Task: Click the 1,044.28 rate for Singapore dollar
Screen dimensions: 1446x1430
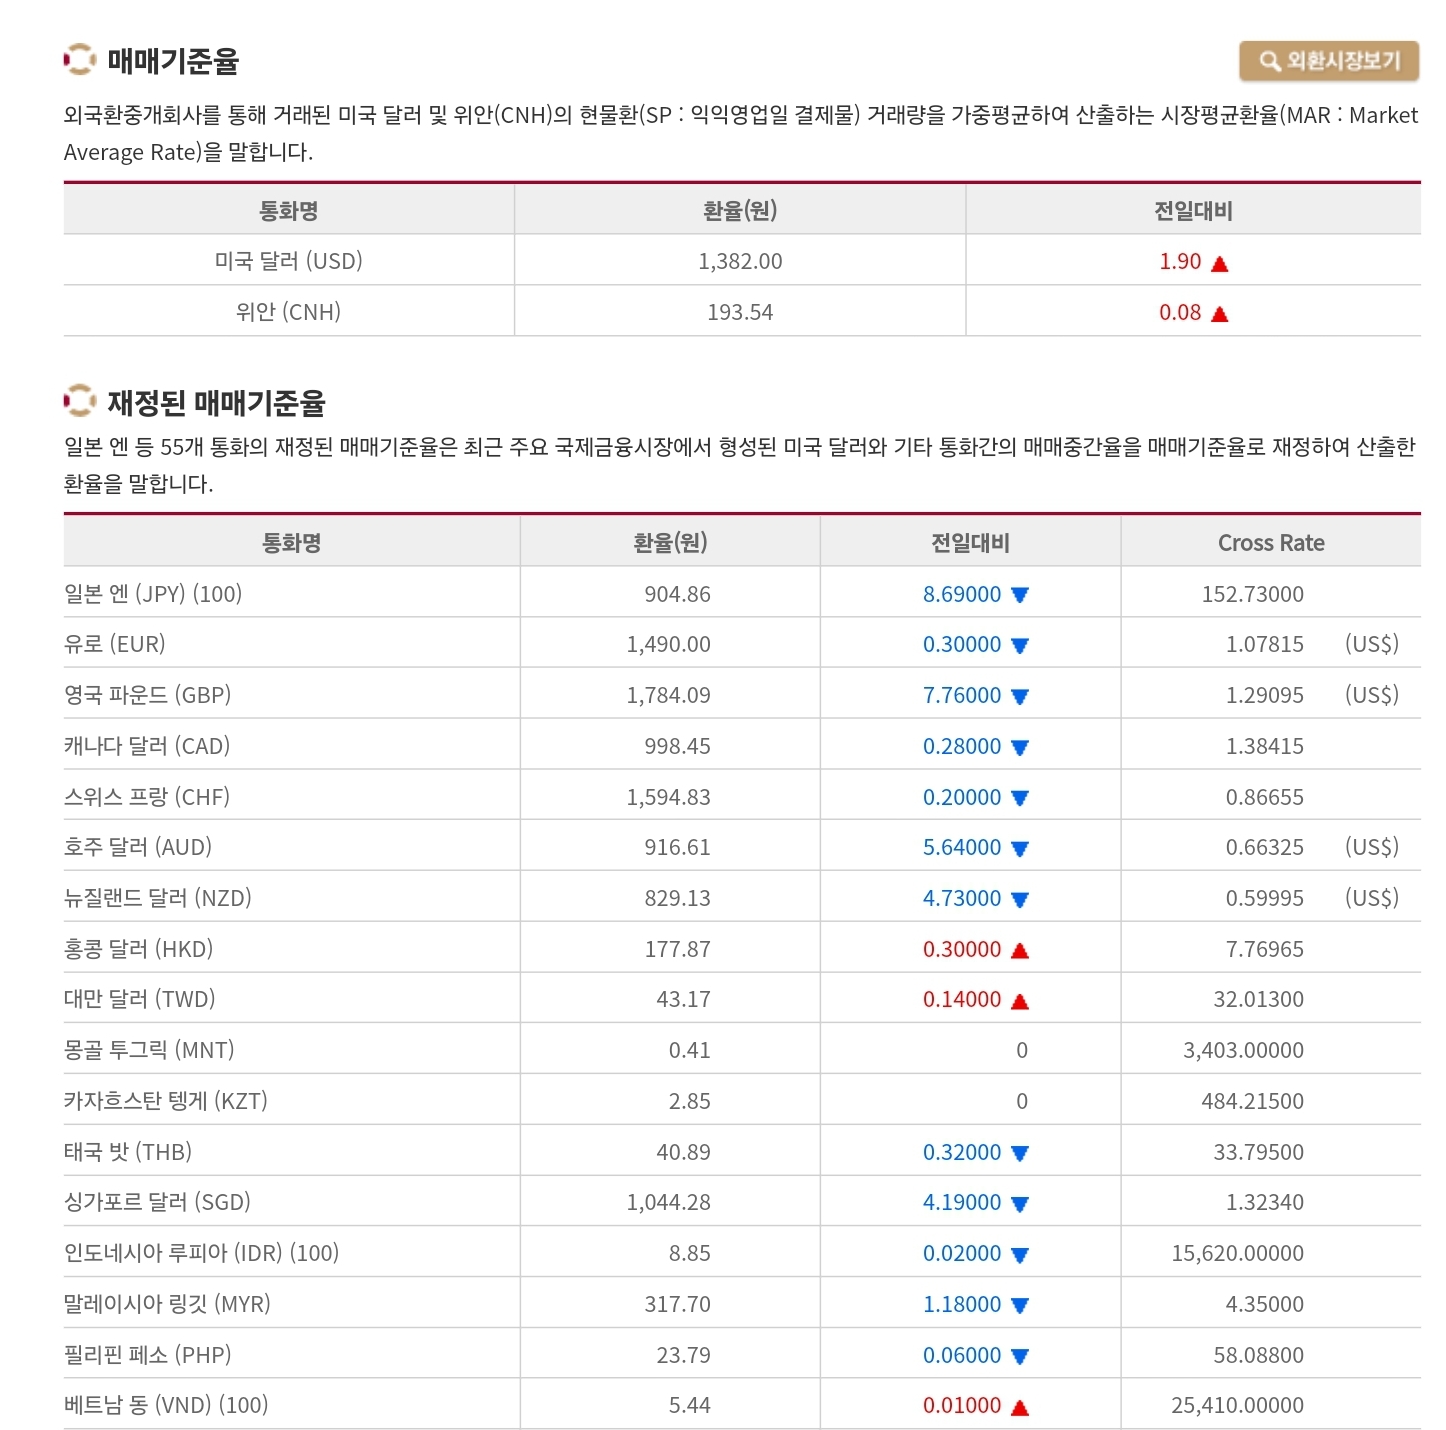Action: click(668, 1202)
